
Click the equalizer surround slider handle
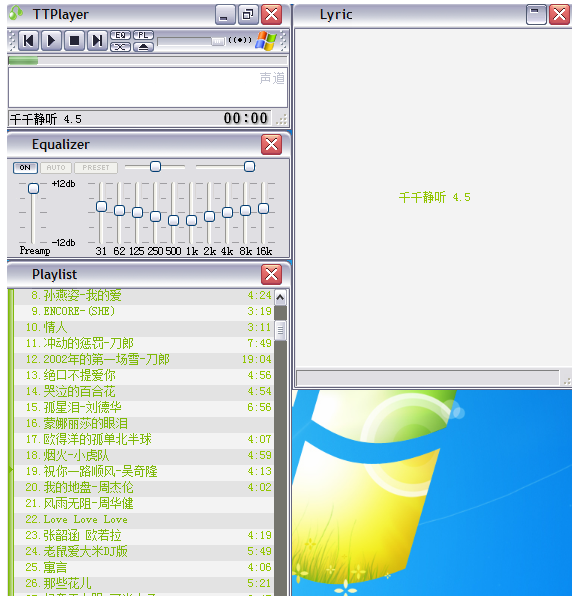click(x=249, y=166)
